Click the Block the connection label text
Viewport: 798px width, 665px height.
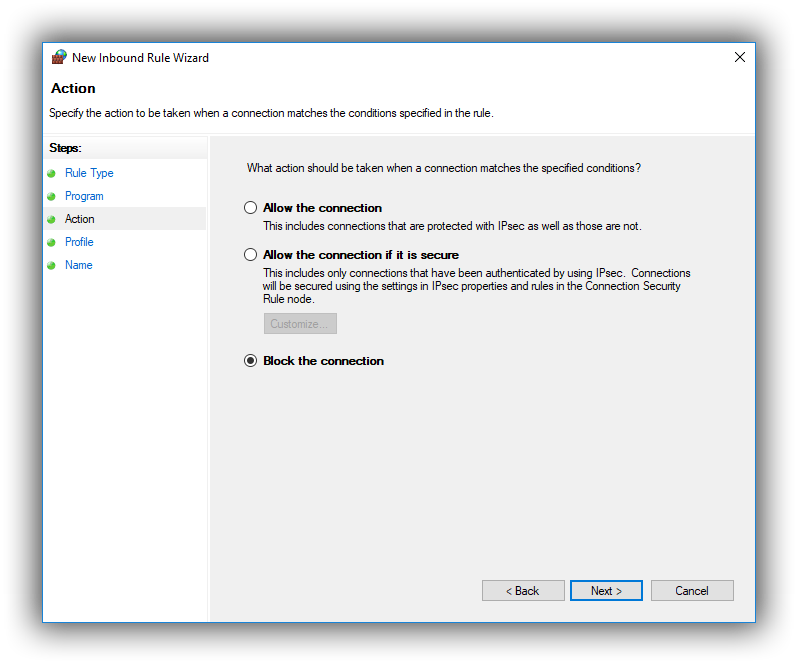tap(324, 361)
